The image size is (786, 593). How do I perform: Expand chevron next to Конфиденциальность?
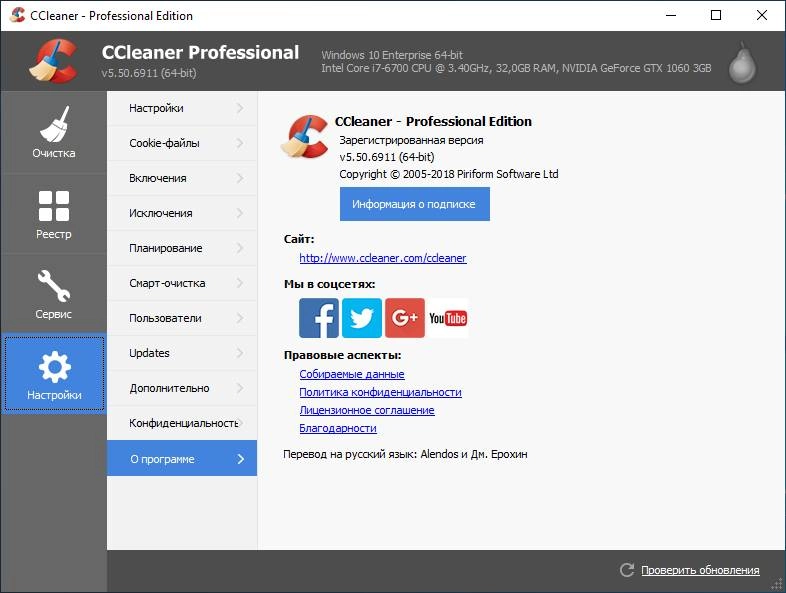tap(241, 423)
